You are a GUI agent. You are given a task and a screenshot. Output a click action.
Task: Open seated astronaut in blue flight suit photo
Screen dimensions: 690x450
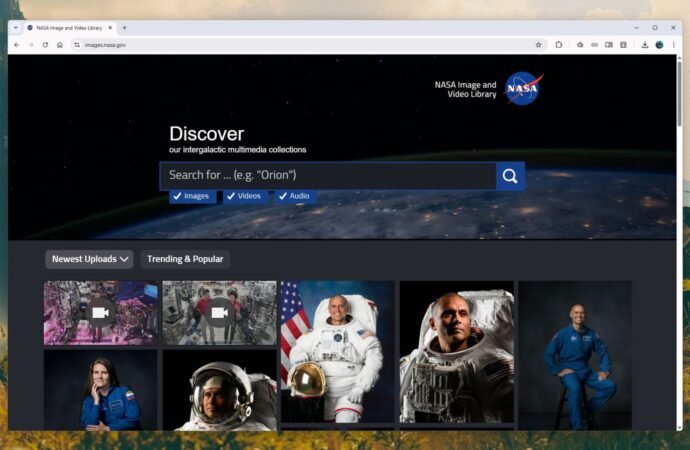coord(575,355)
